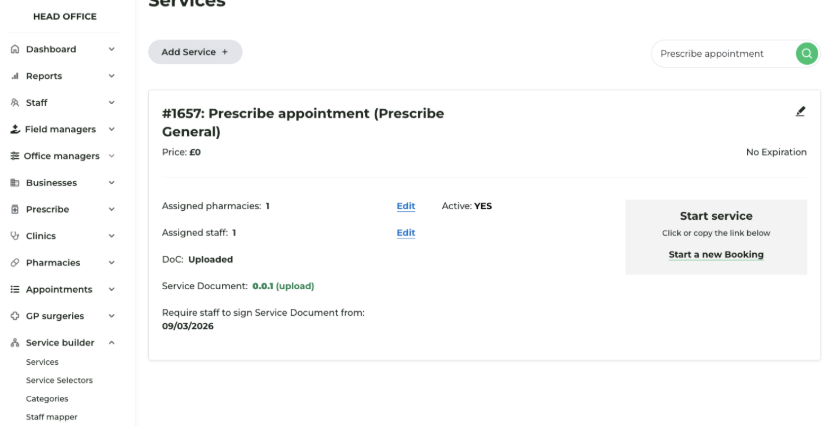Viewport: 828px width, 426px height.
Task: Open the Start a new Booking link
Action: pyautogui.click(x=716, y=254)
